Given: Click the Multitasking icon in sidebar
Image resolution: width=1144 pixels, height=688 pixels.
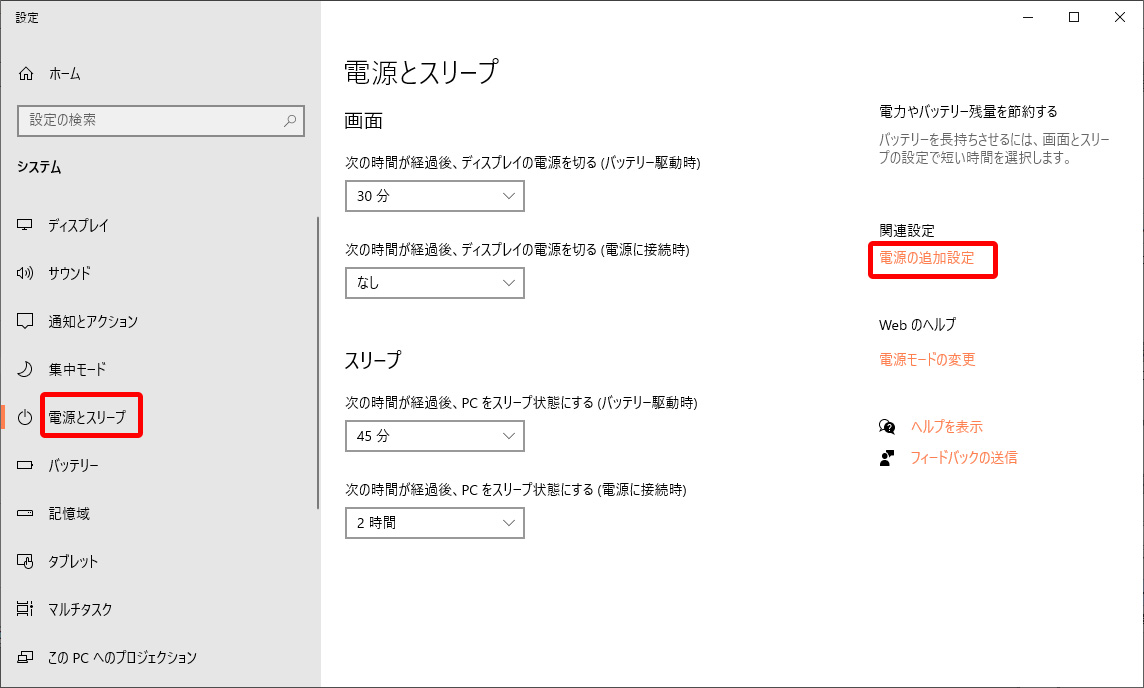Looking at the screenshot, I should click(26, 609).
